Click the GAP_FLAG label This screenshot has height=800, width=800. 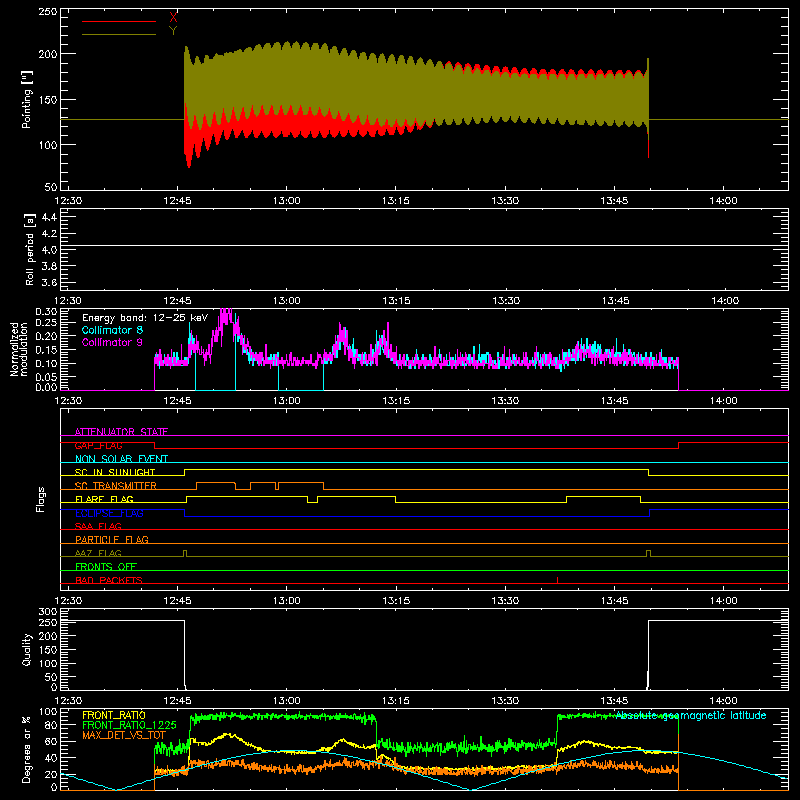[98, 445]
